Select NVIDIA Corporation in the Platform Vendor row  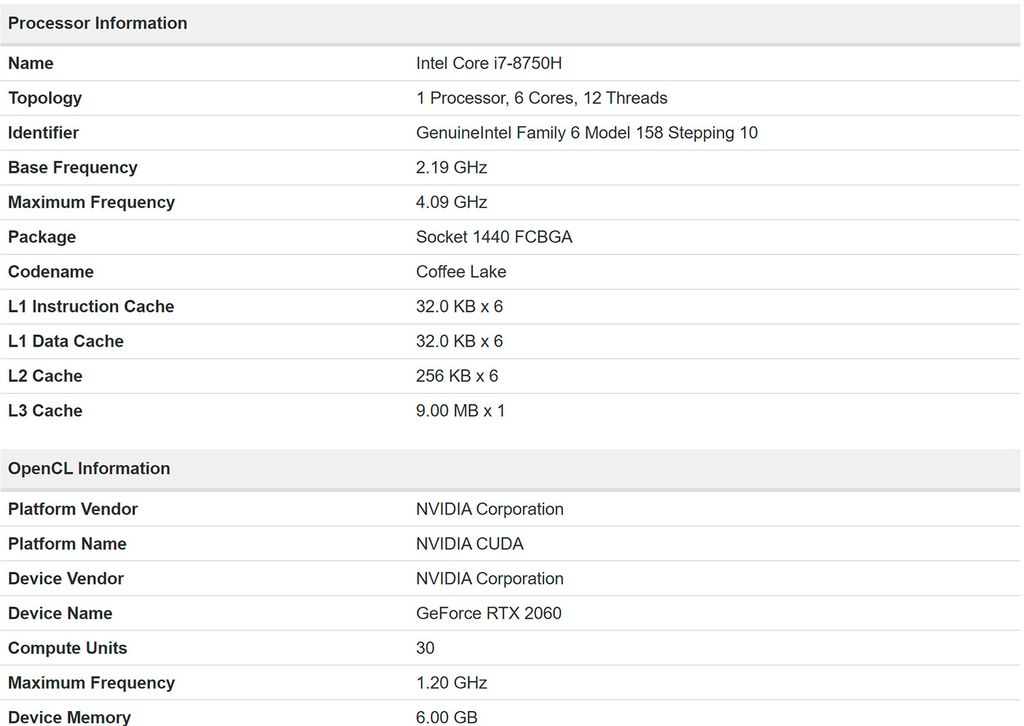click(x=489, y=509)
